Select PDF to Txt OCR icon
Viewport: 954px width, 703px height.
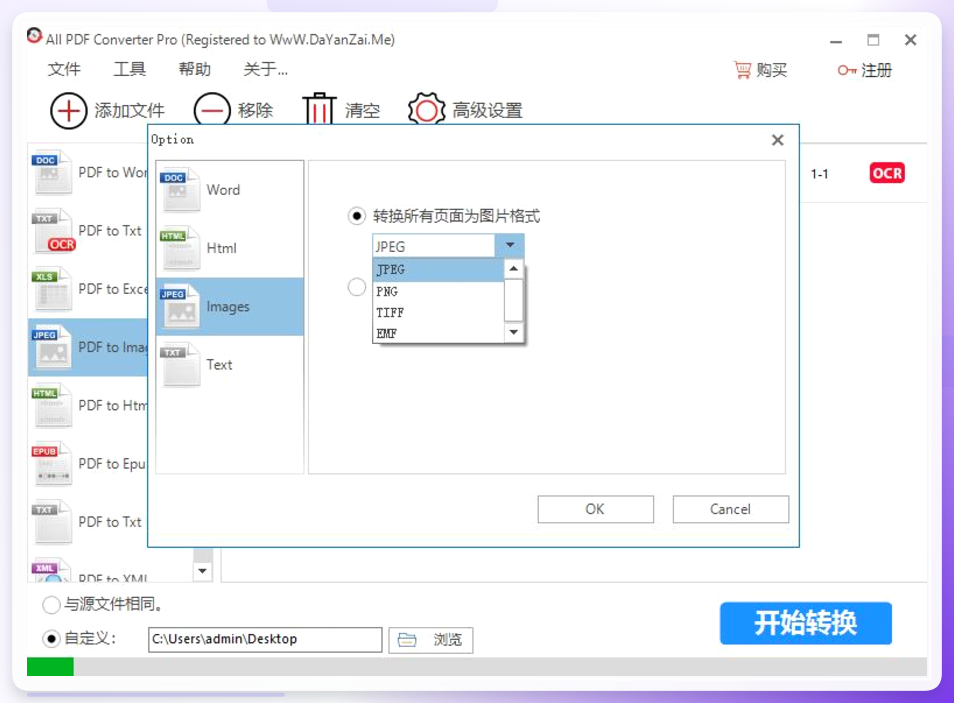[53, 231]
